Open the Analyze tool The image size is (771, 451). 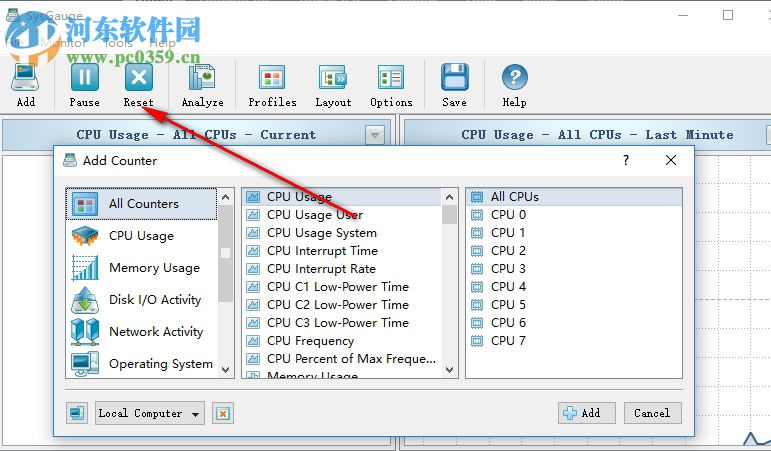[x=202, y=78]
